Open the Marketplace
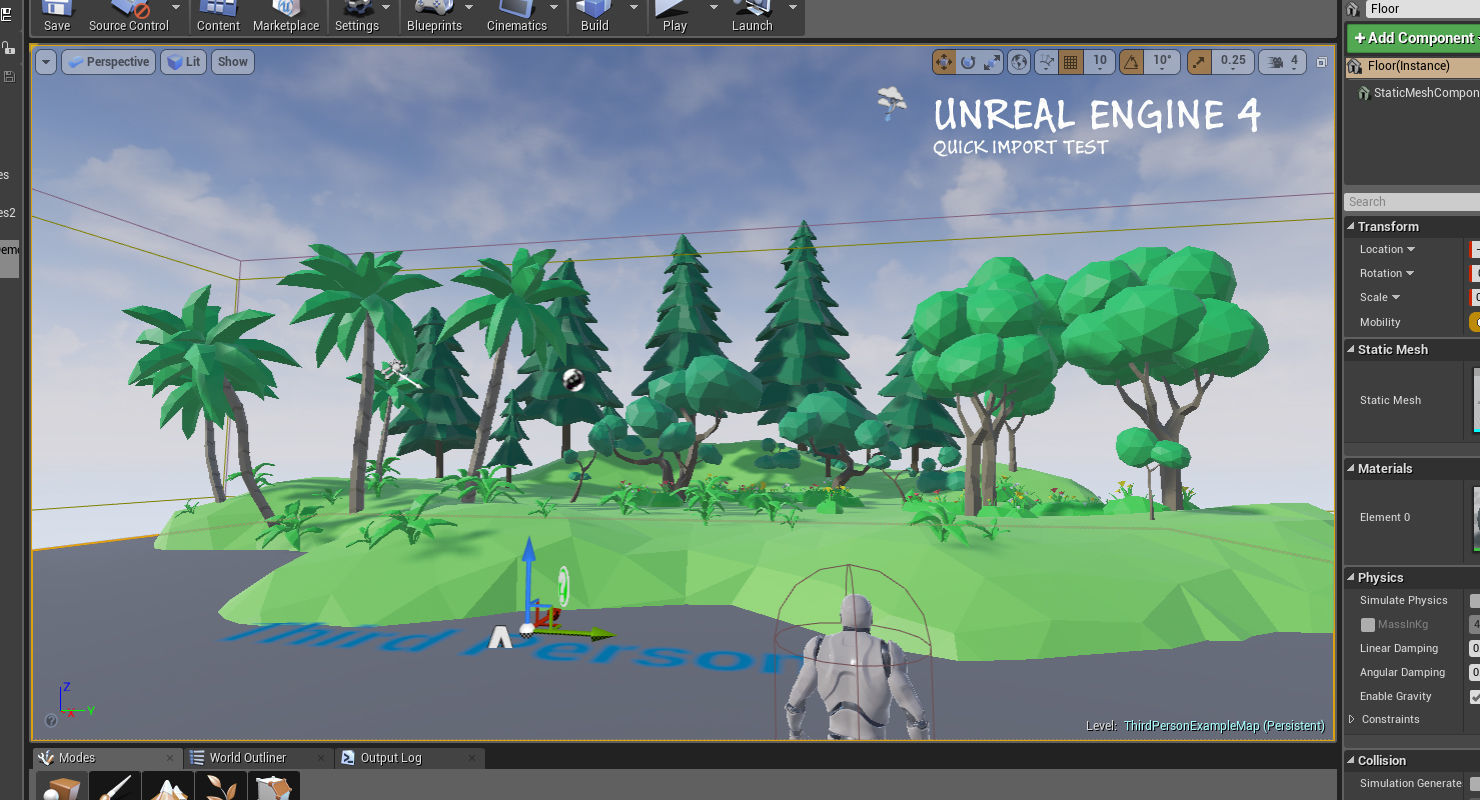The width and height of the screenshot is (1480, 800). [x=286, y=17]
